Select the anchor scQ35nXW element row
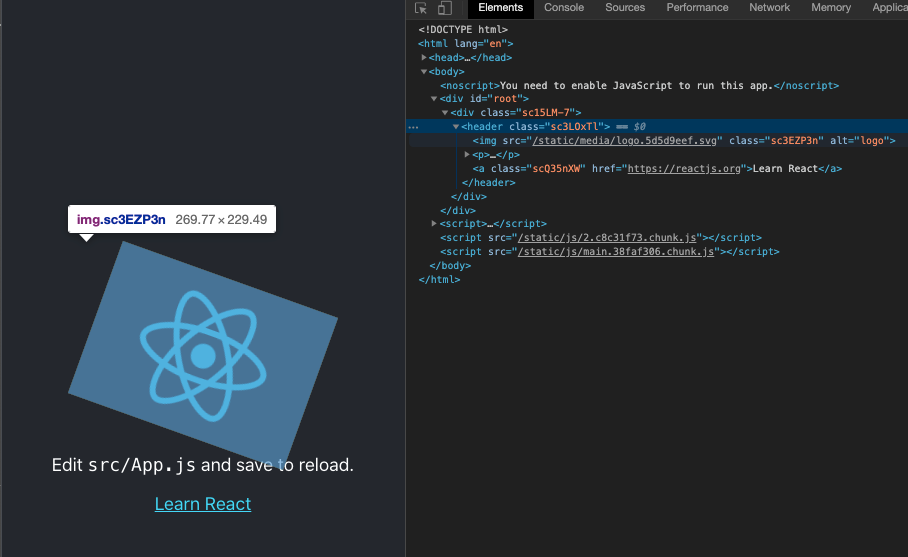908x557 pixels. (657, 168)
